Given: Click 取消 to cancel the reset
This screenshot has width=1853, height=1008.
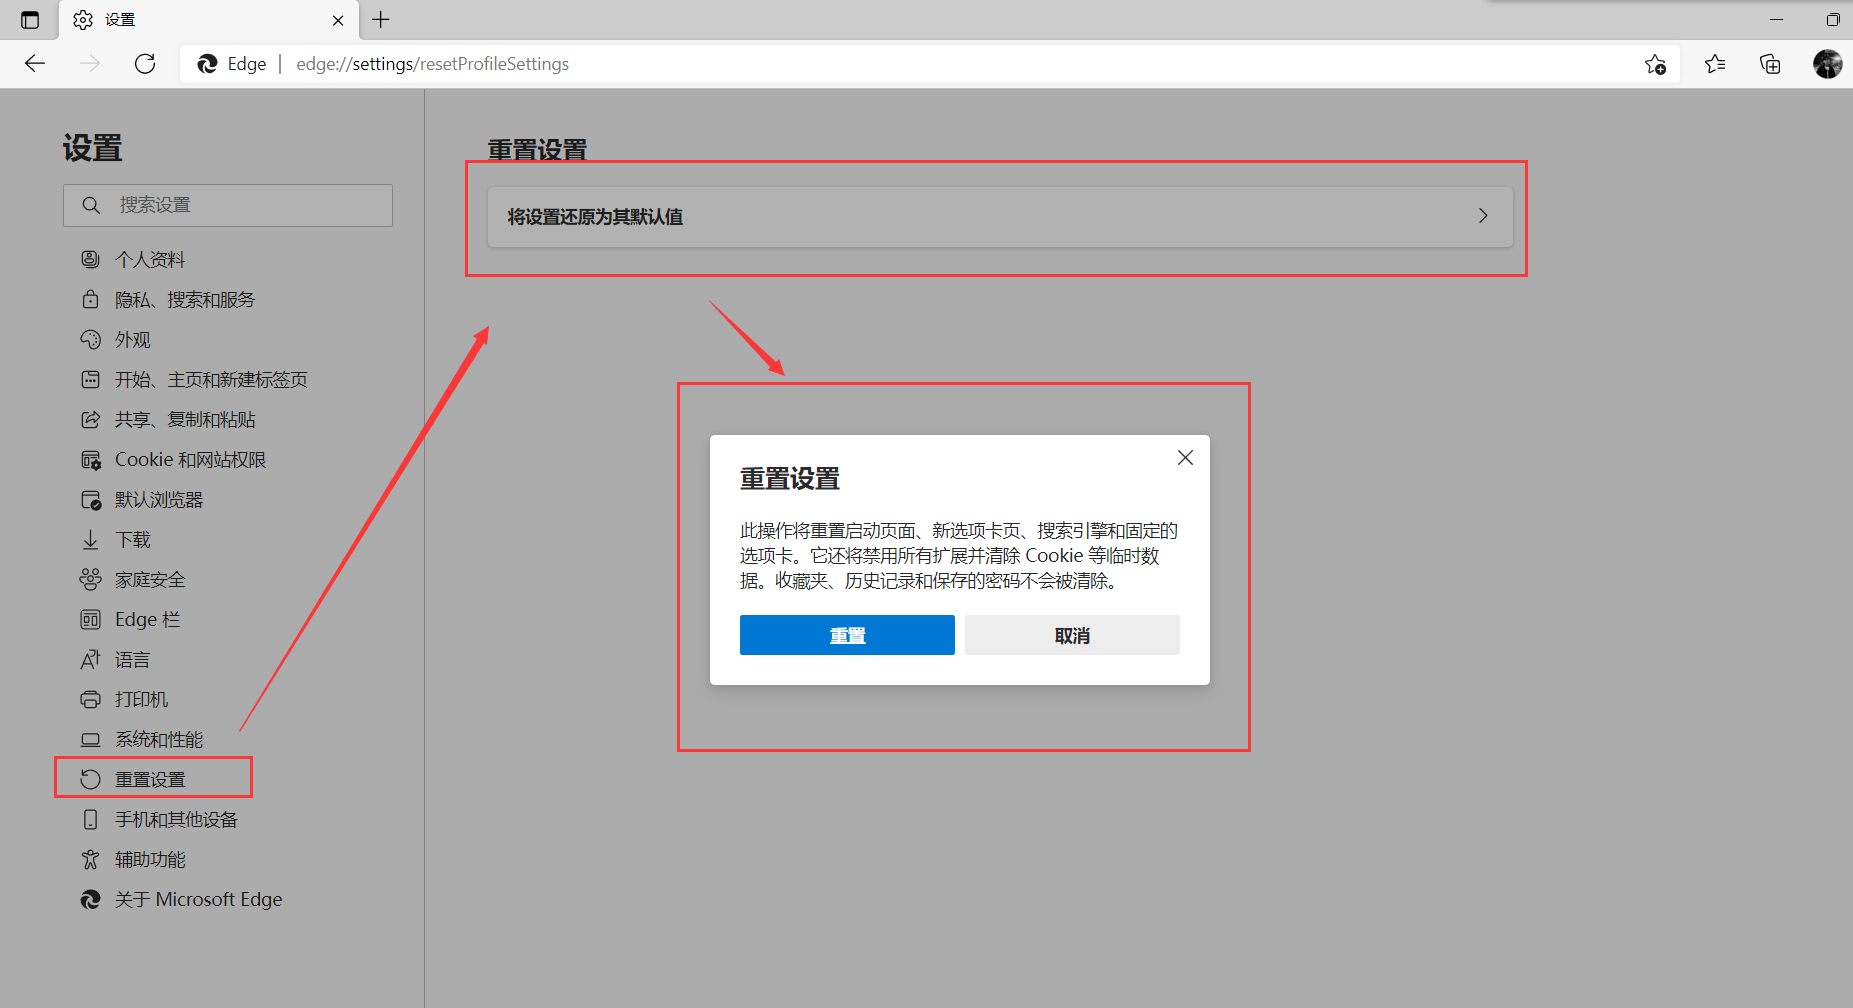Looking at the screenshot, I should (1071, 634).
